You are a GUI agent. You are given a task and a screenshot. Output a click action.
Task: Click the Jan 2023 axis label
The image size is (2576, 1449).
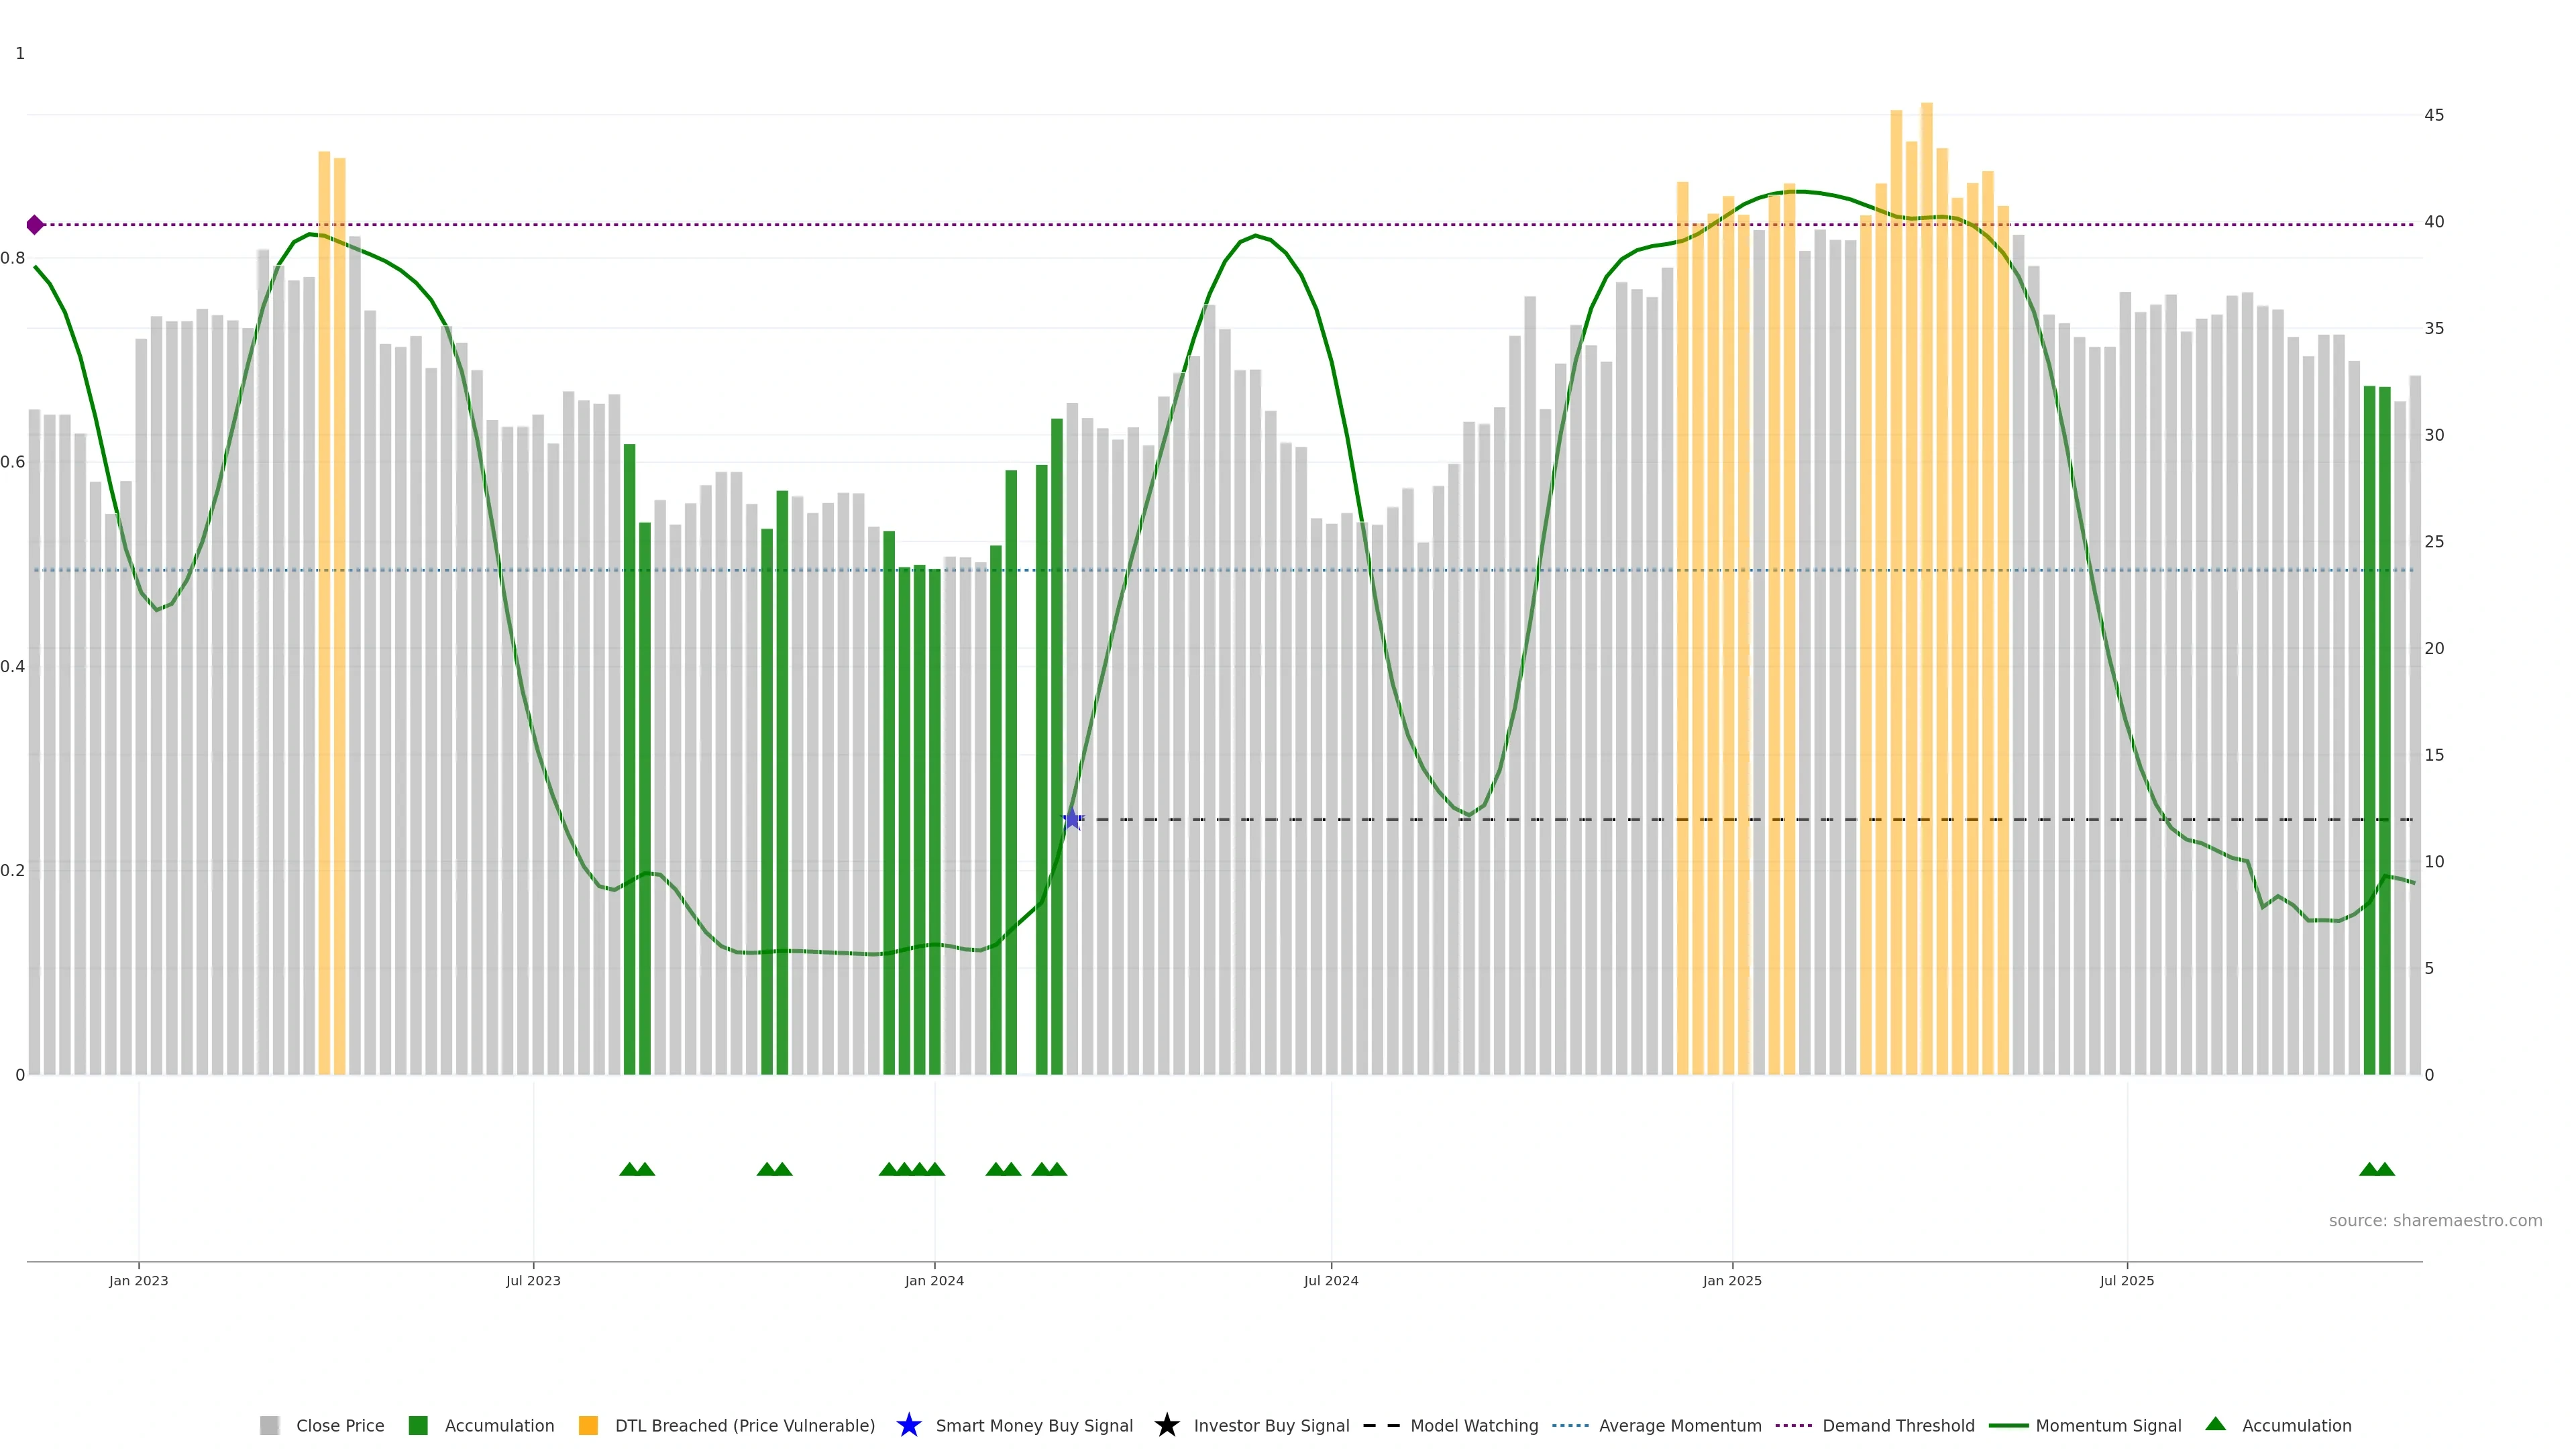tap(139, 1280)
